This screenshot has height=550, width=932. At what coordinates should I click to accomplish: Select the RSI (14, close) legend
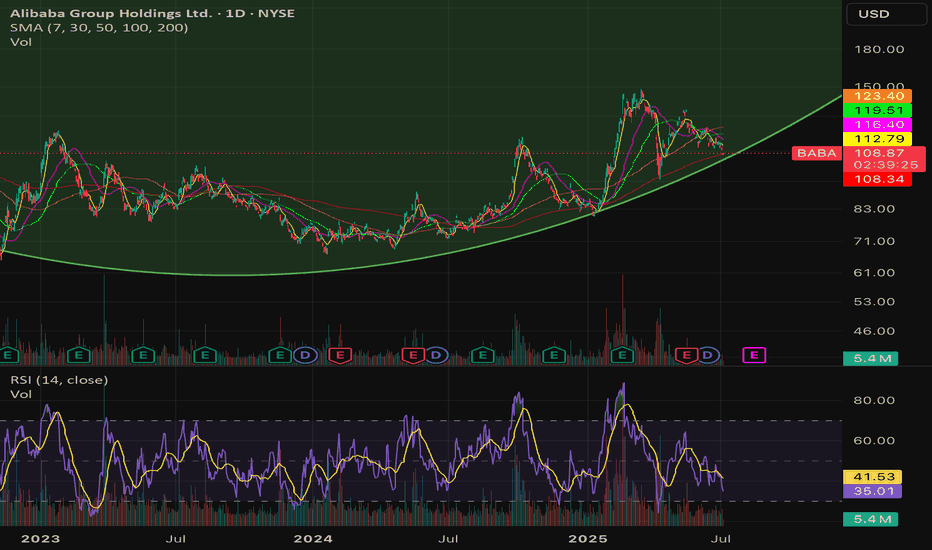pyautogui.click(x=59, y=379)
